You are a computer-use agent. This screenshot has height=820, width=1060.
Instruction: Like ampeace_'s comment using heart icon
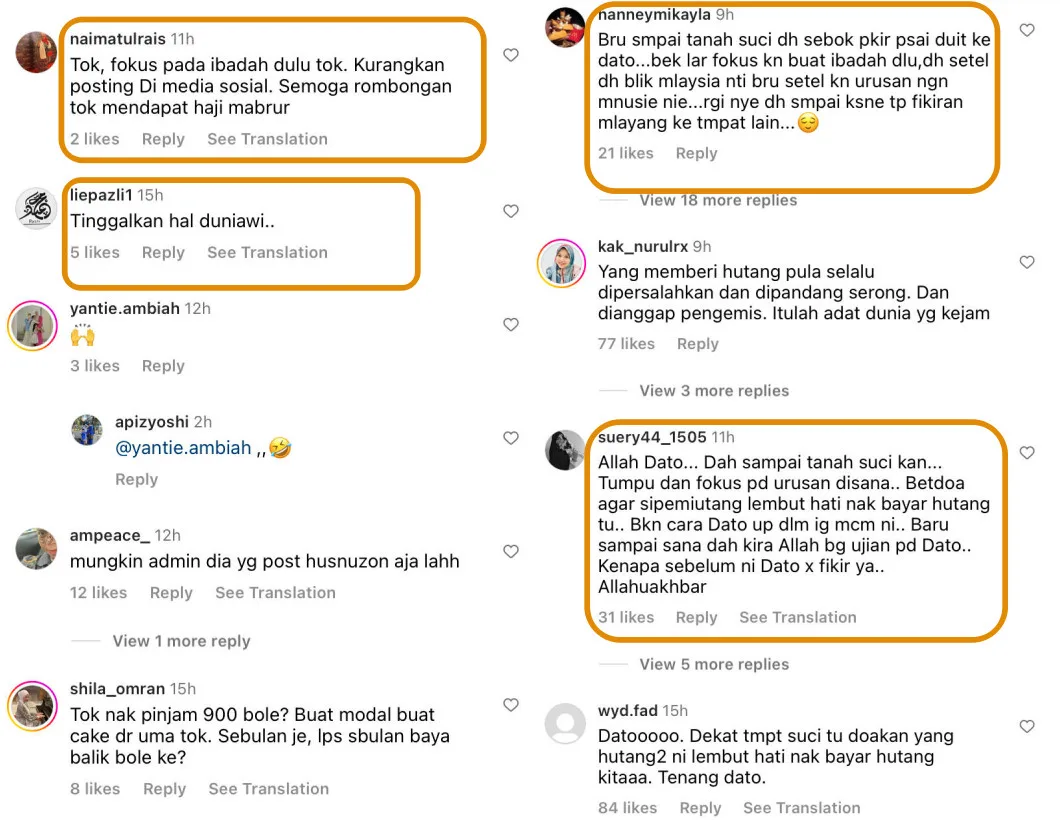click(x=511, y=552)
